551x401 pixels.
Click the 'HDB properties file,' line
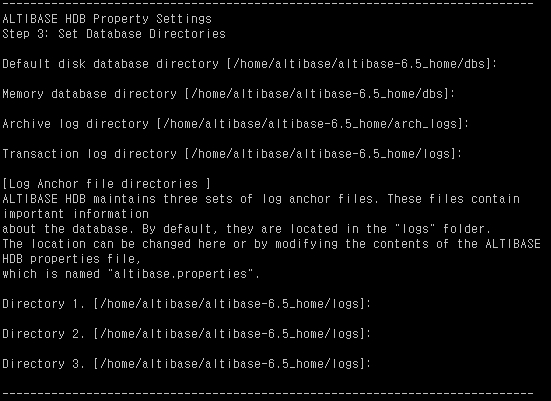[x=72, y=259]
